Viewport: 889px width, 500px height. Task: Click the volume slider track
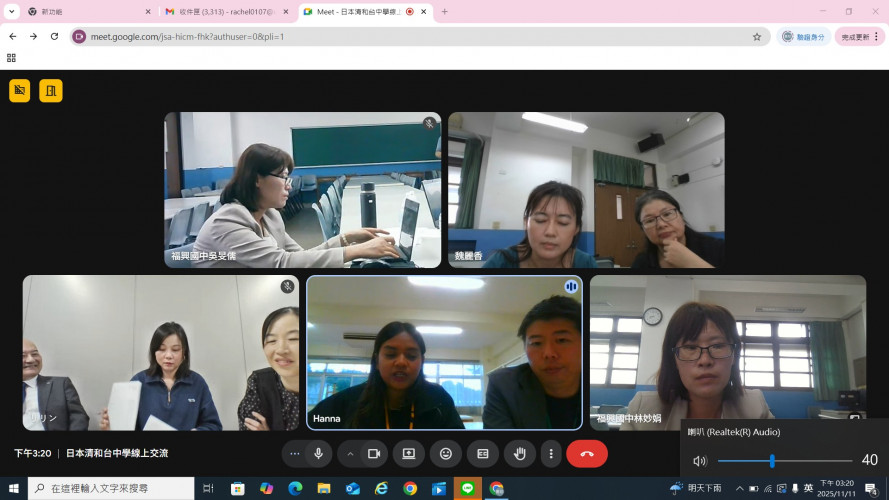click(x=784, y=461)
